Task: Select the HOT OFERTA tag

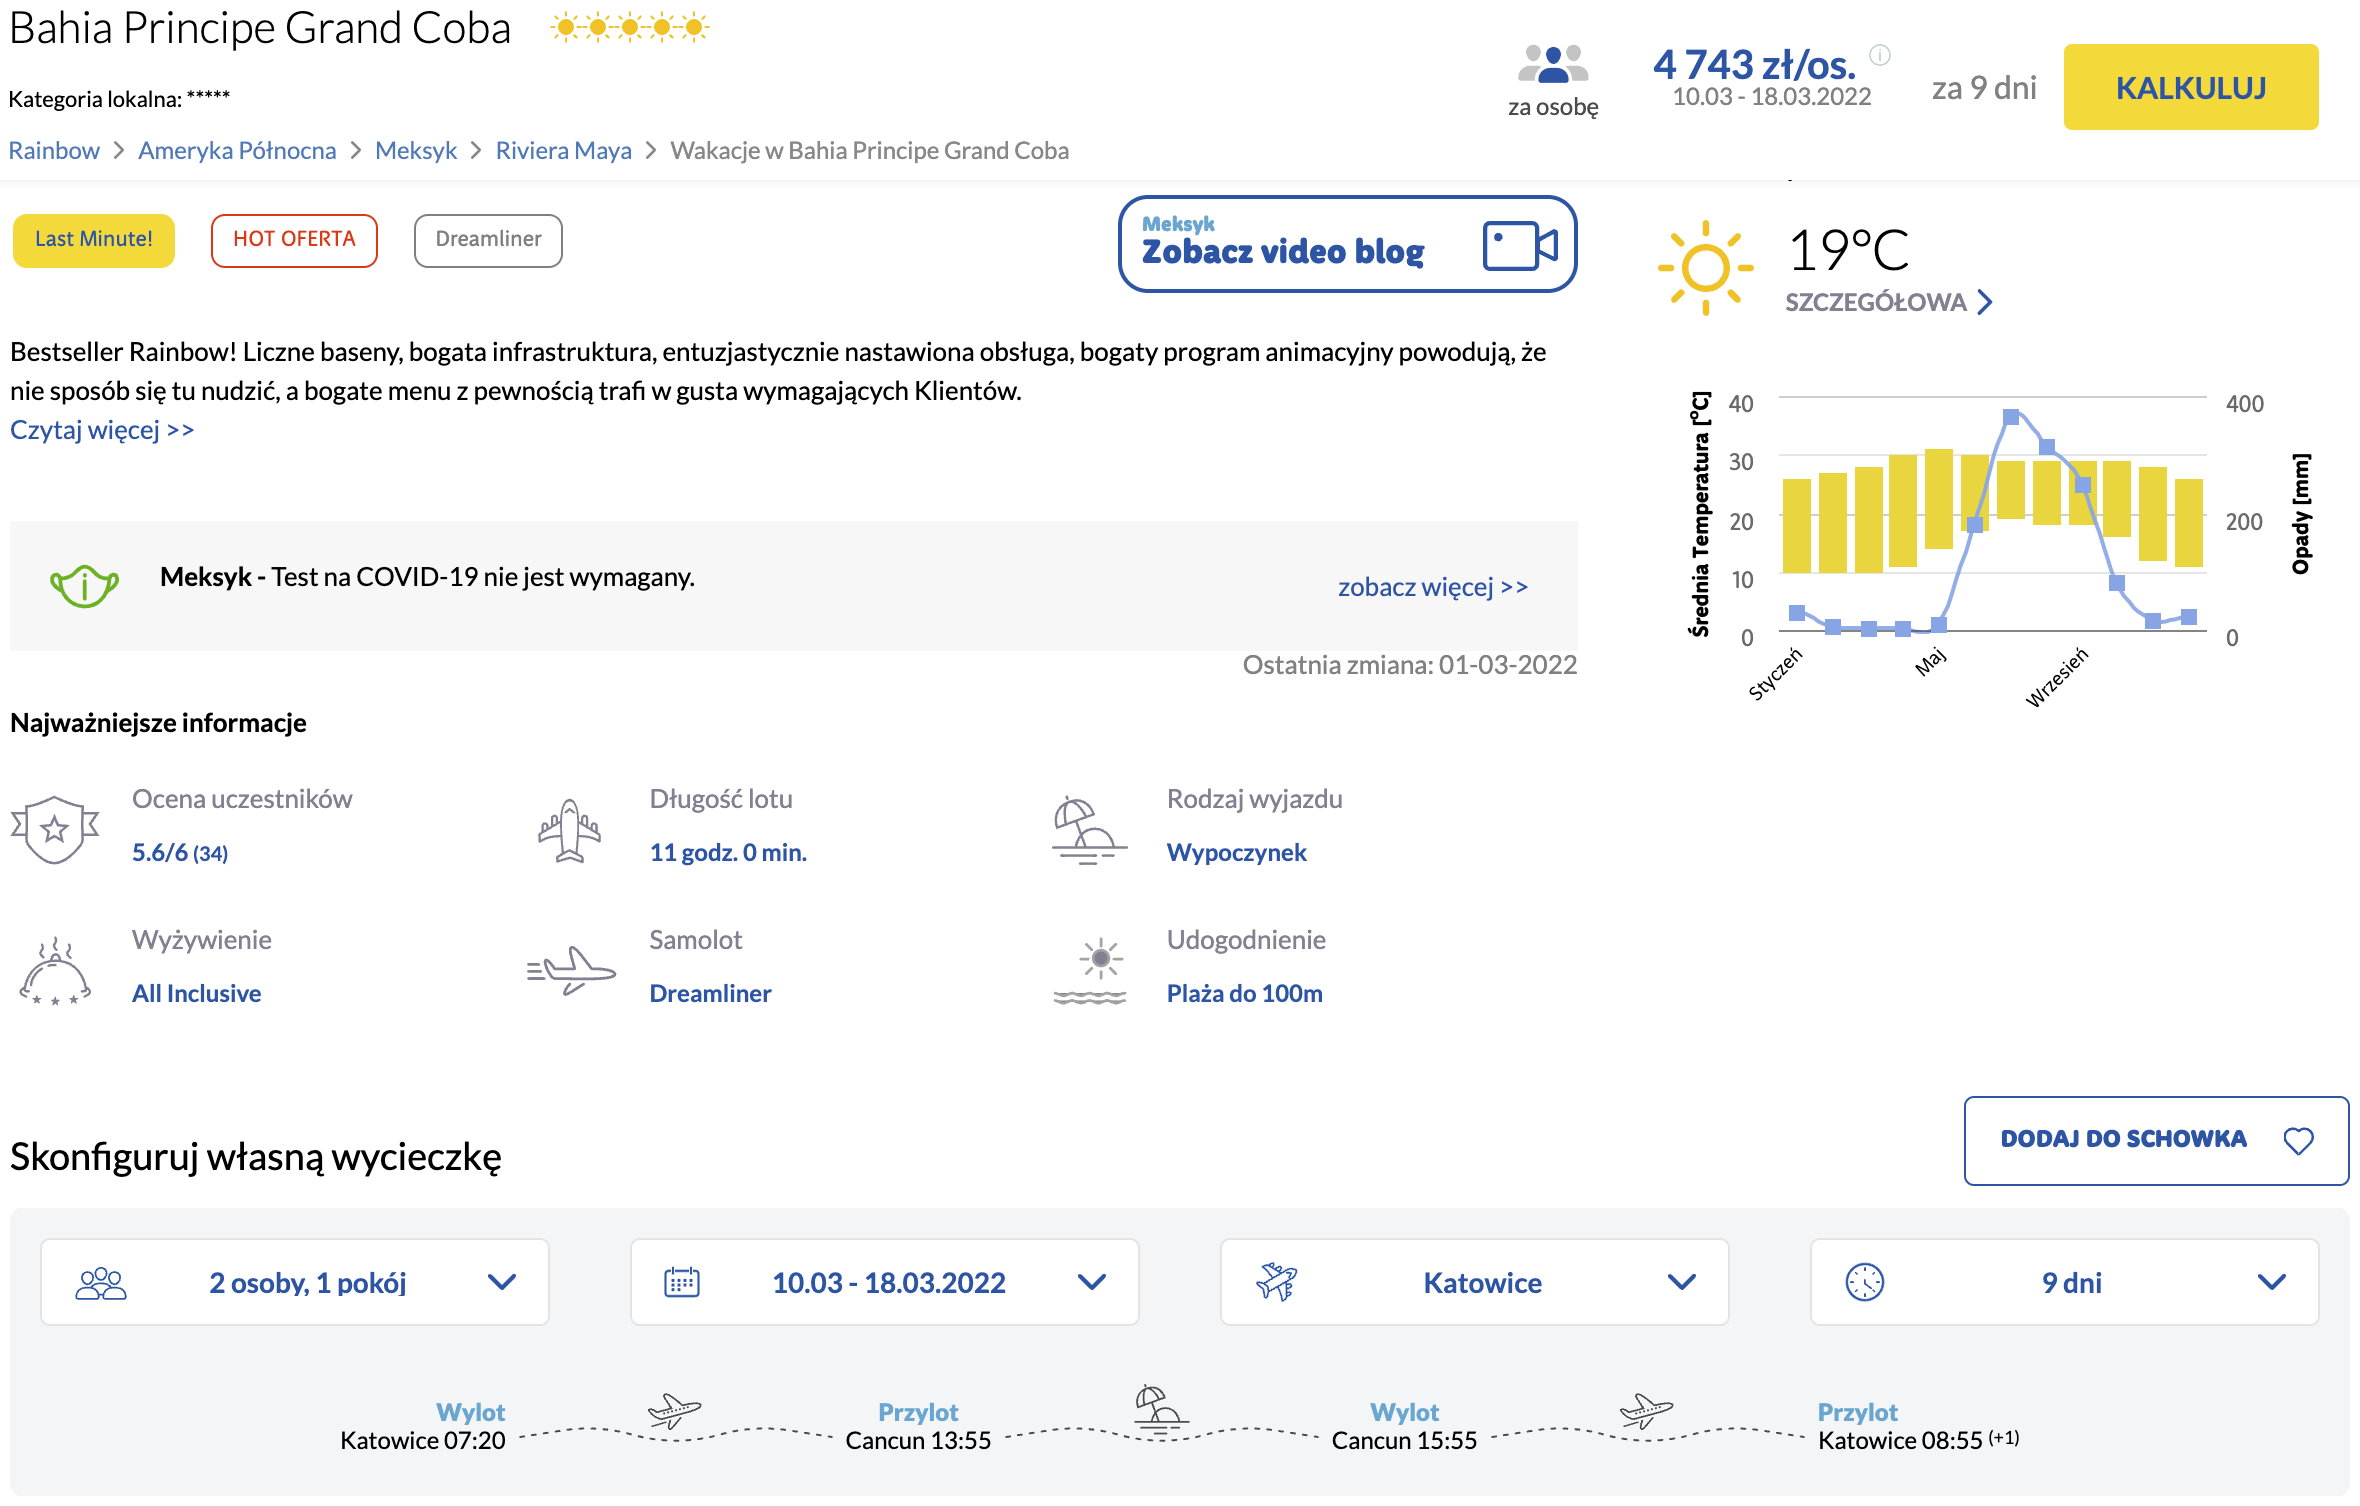Action: click(x=294, y=240)
